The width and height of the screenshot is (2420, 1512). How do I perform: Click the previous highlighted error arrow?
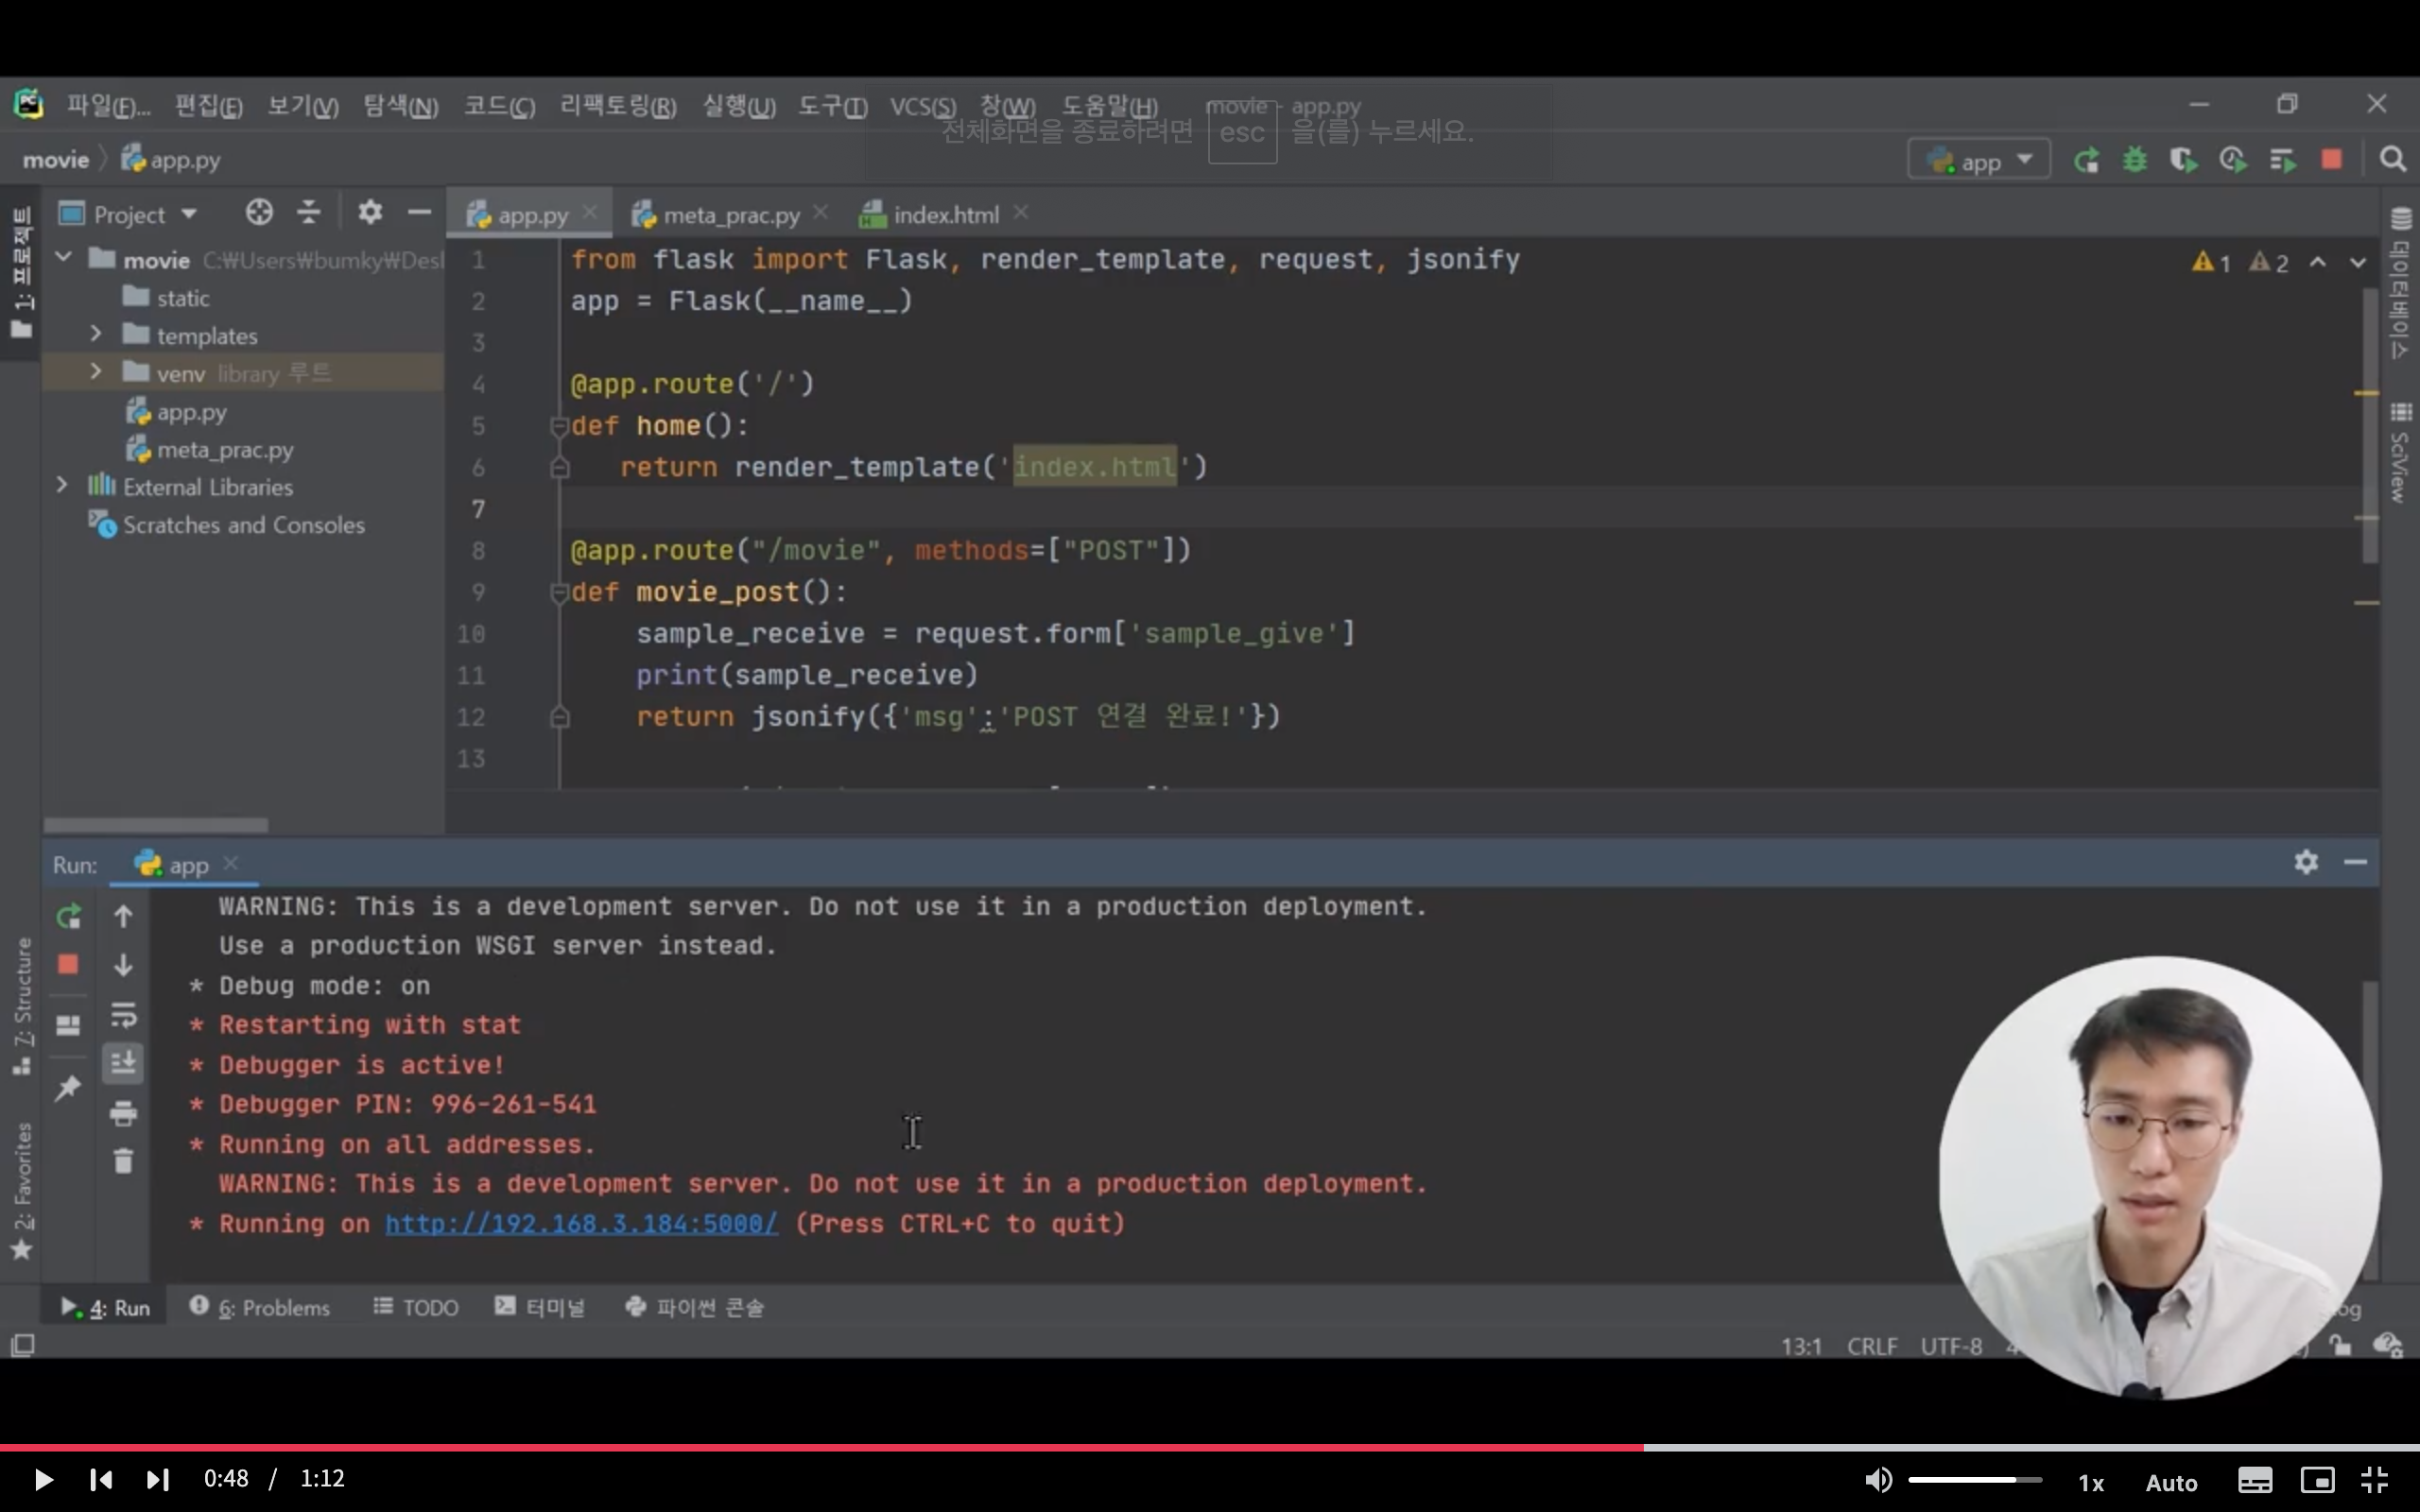[2317, 262]
